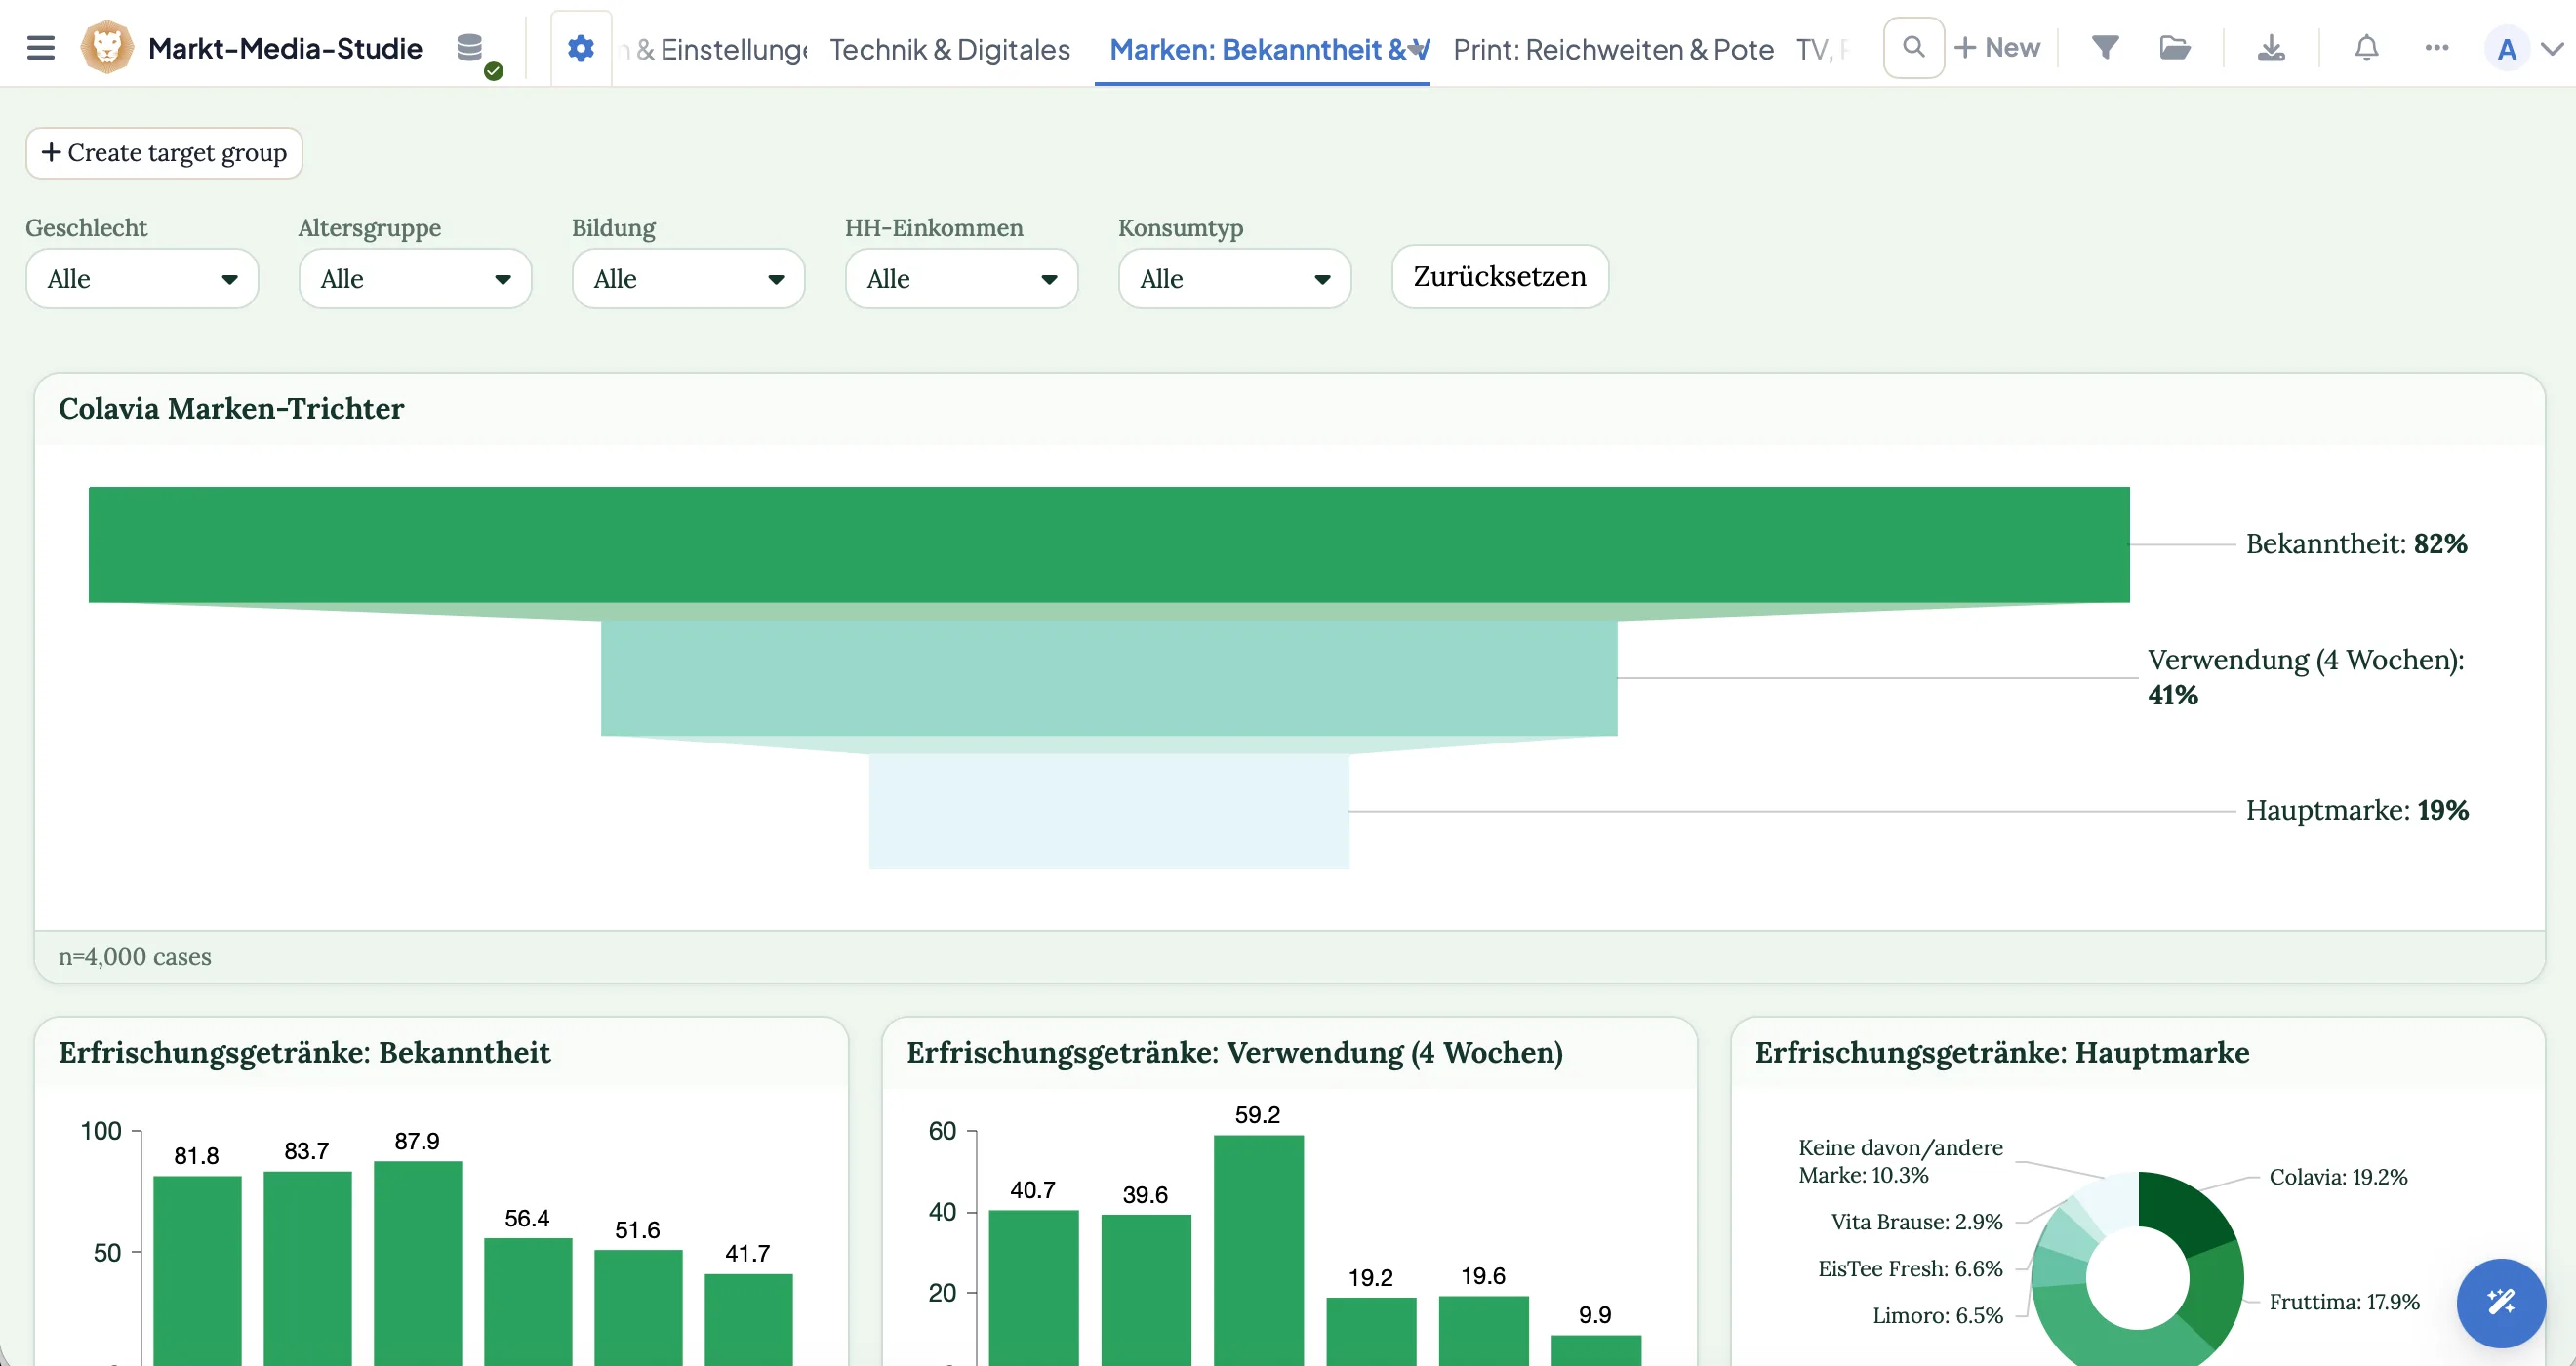Open the active tab's dropdown arrow
This screenshot has width=2576, height=1366.
(1417, 48)
